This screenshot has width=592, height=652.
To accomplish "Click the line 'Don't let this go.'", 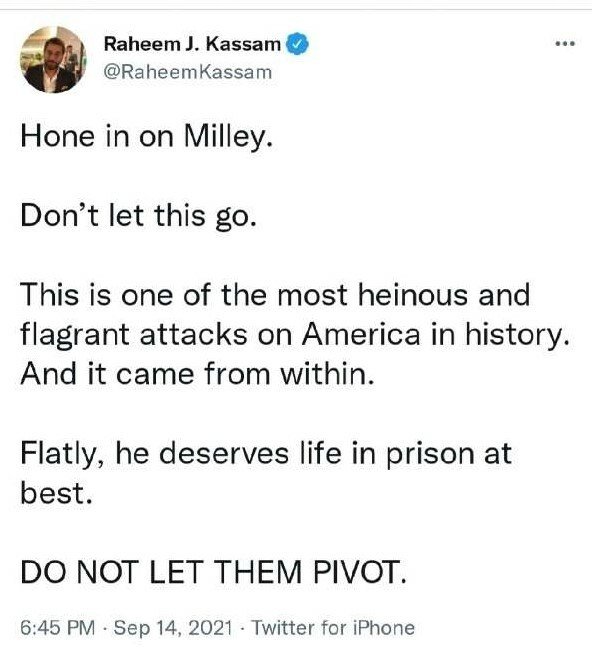I will 138,216.
